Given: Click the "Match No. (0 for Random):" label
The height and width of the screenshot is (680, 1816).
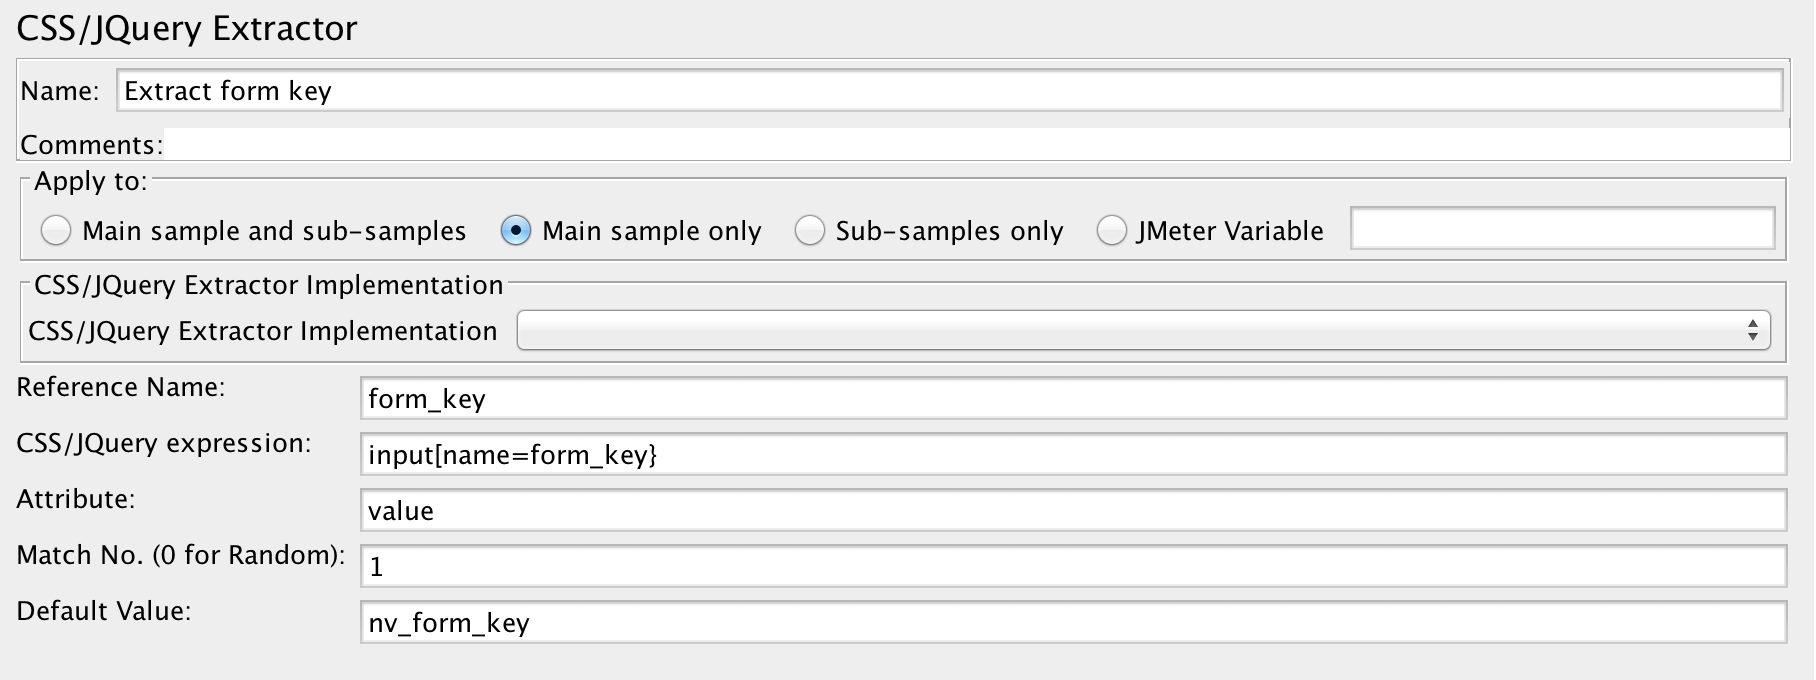Looking at the screenshot, I should point(180,555).
